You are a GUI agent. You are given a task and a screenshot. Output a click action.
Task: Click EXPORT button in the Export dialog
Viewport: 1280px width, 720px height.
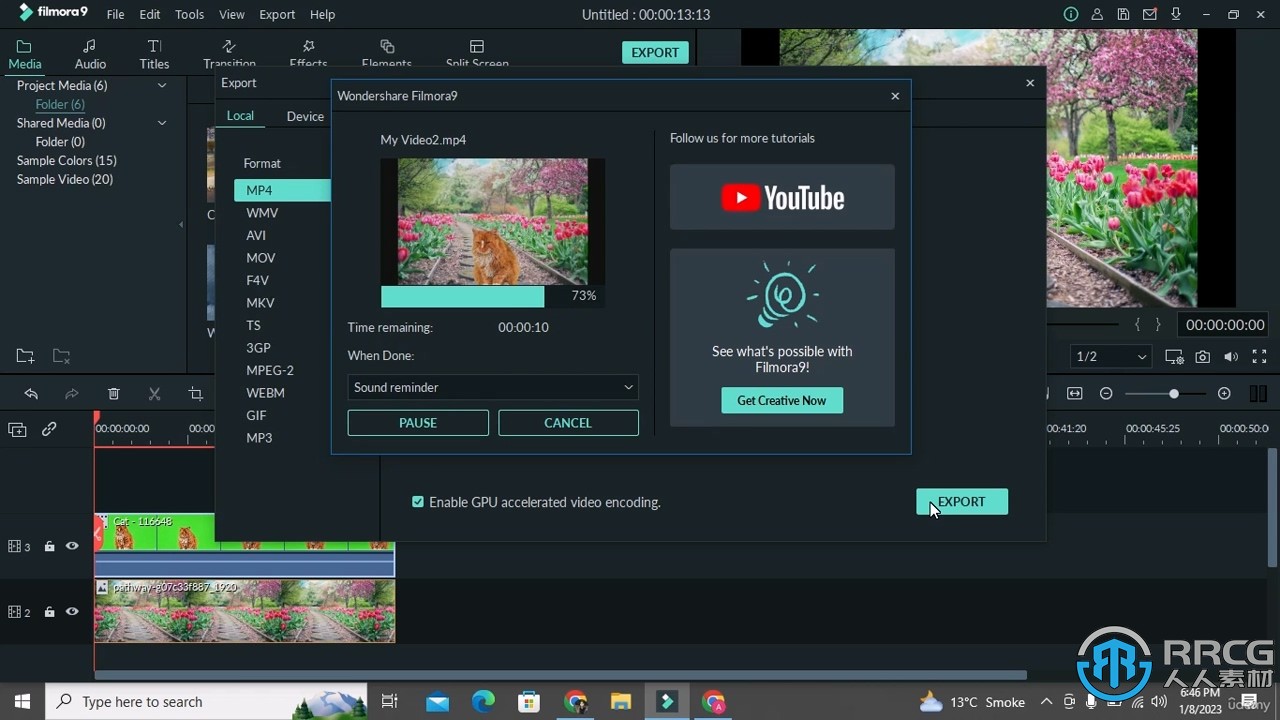pyautogui.click(x=962, y=502)
